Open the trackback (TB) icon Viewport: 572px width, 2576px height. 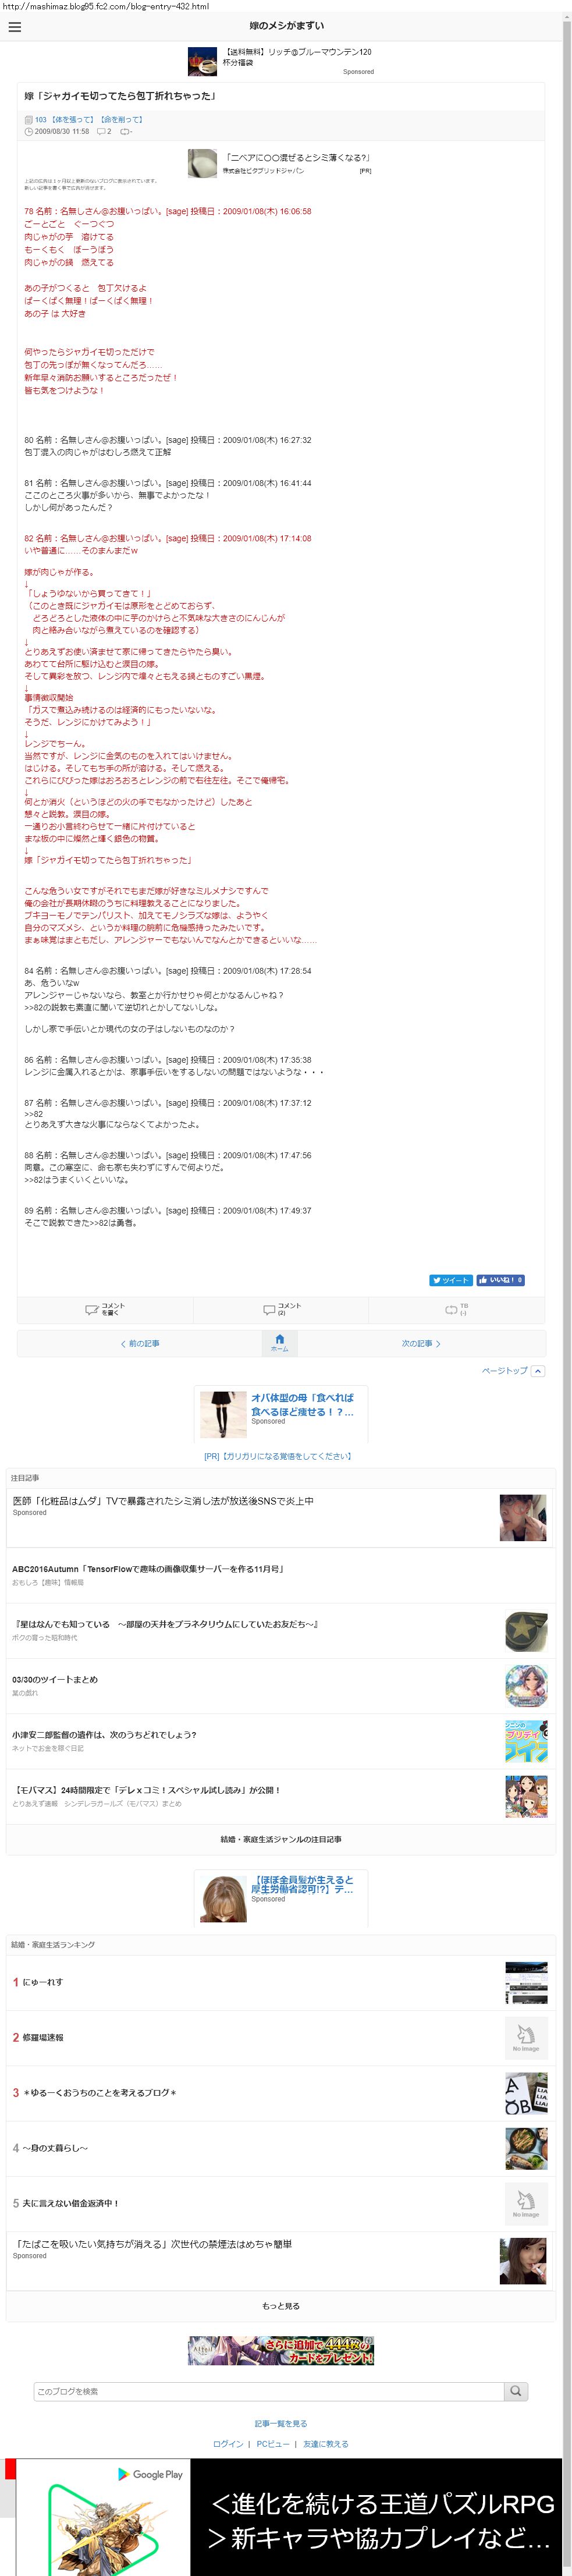click(451, 1309)
